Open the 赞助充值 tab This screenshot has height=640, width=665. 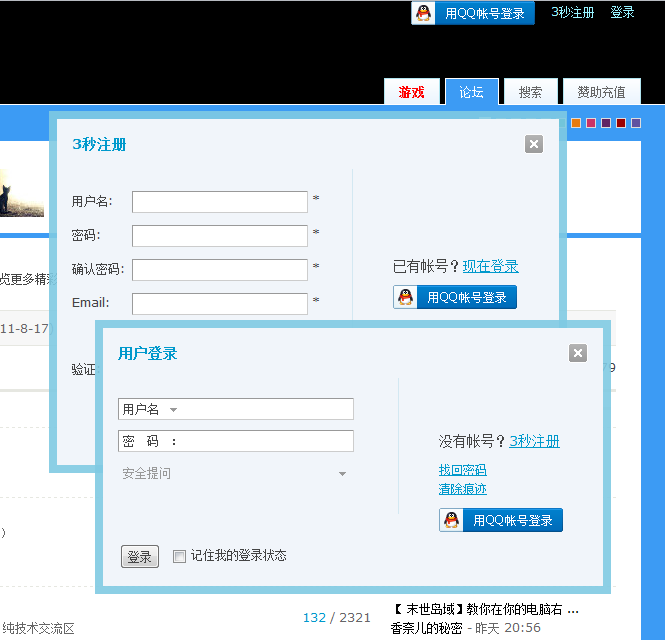click(601, 91)
